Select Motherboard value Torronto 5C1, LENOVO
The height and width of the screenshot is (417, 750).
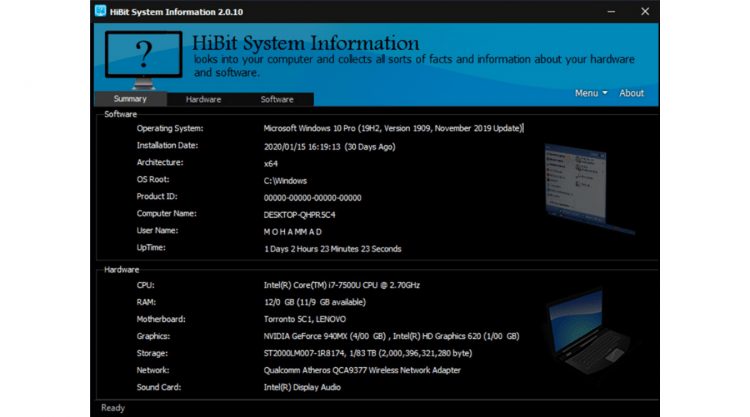[305, 319]
